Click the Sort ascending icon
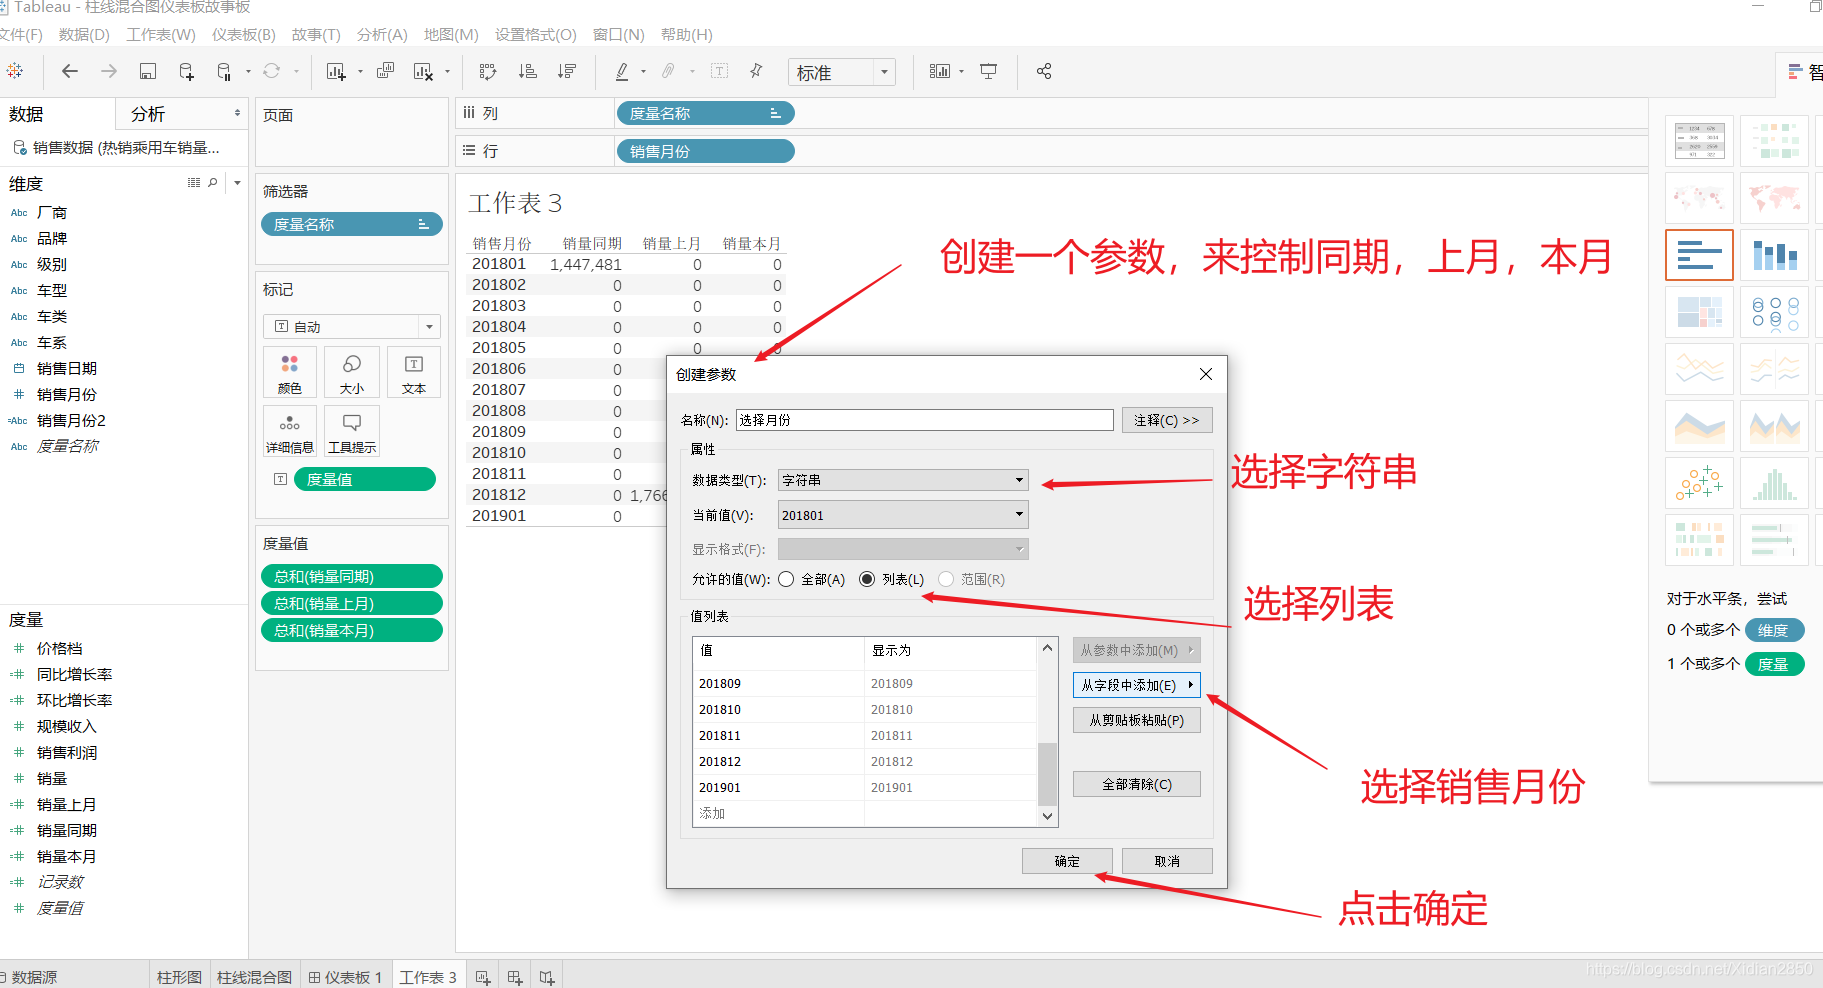 (x=527, y=71)
